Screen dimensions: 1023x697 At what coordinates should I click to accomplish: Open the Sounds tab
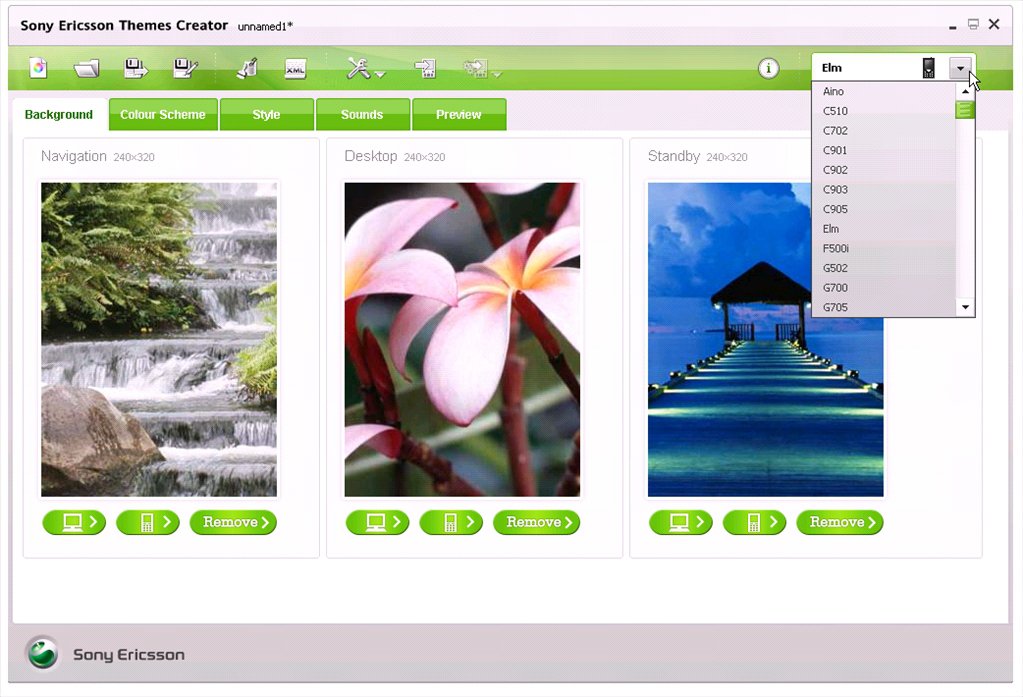[362, 115]
